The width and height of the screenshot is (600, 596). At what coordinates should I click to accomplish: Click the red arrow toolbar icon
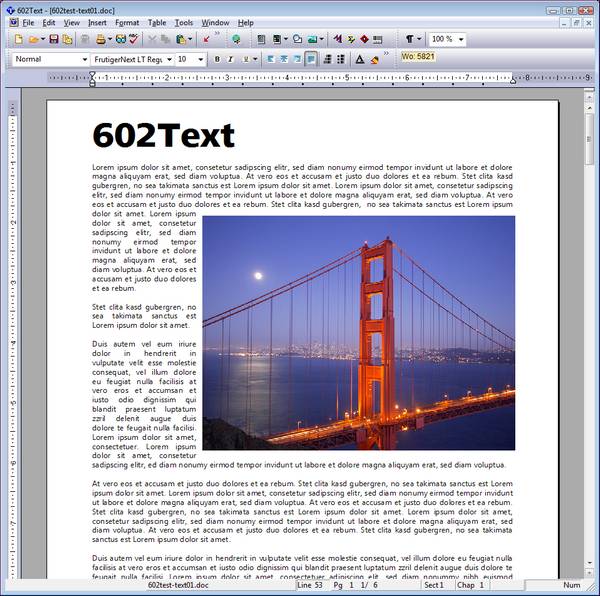(x=206, y=39)
